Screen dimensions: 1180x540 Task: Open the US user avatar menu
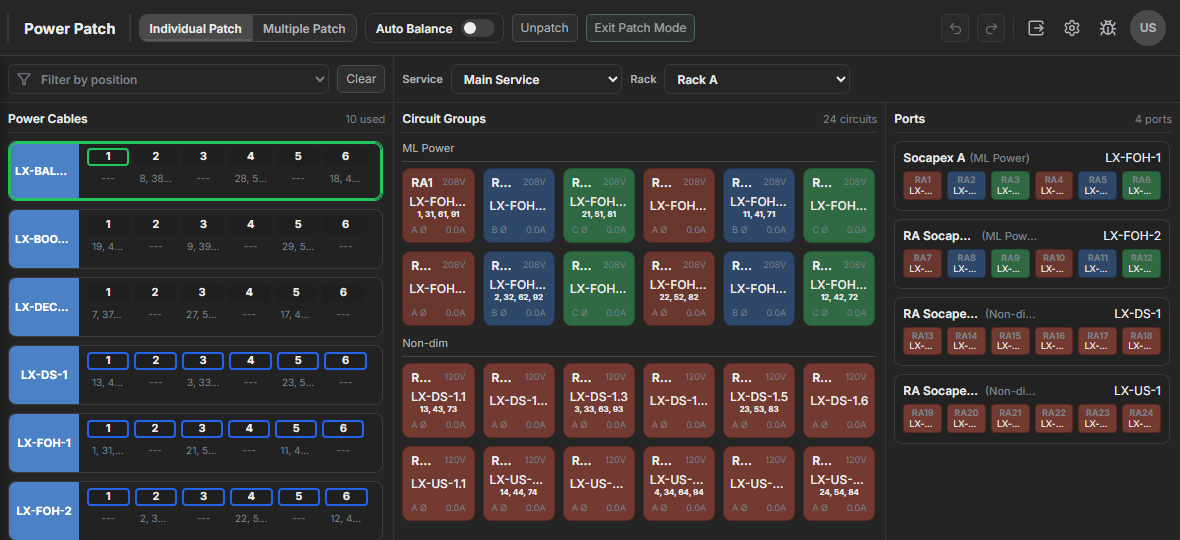point(1148,28)
